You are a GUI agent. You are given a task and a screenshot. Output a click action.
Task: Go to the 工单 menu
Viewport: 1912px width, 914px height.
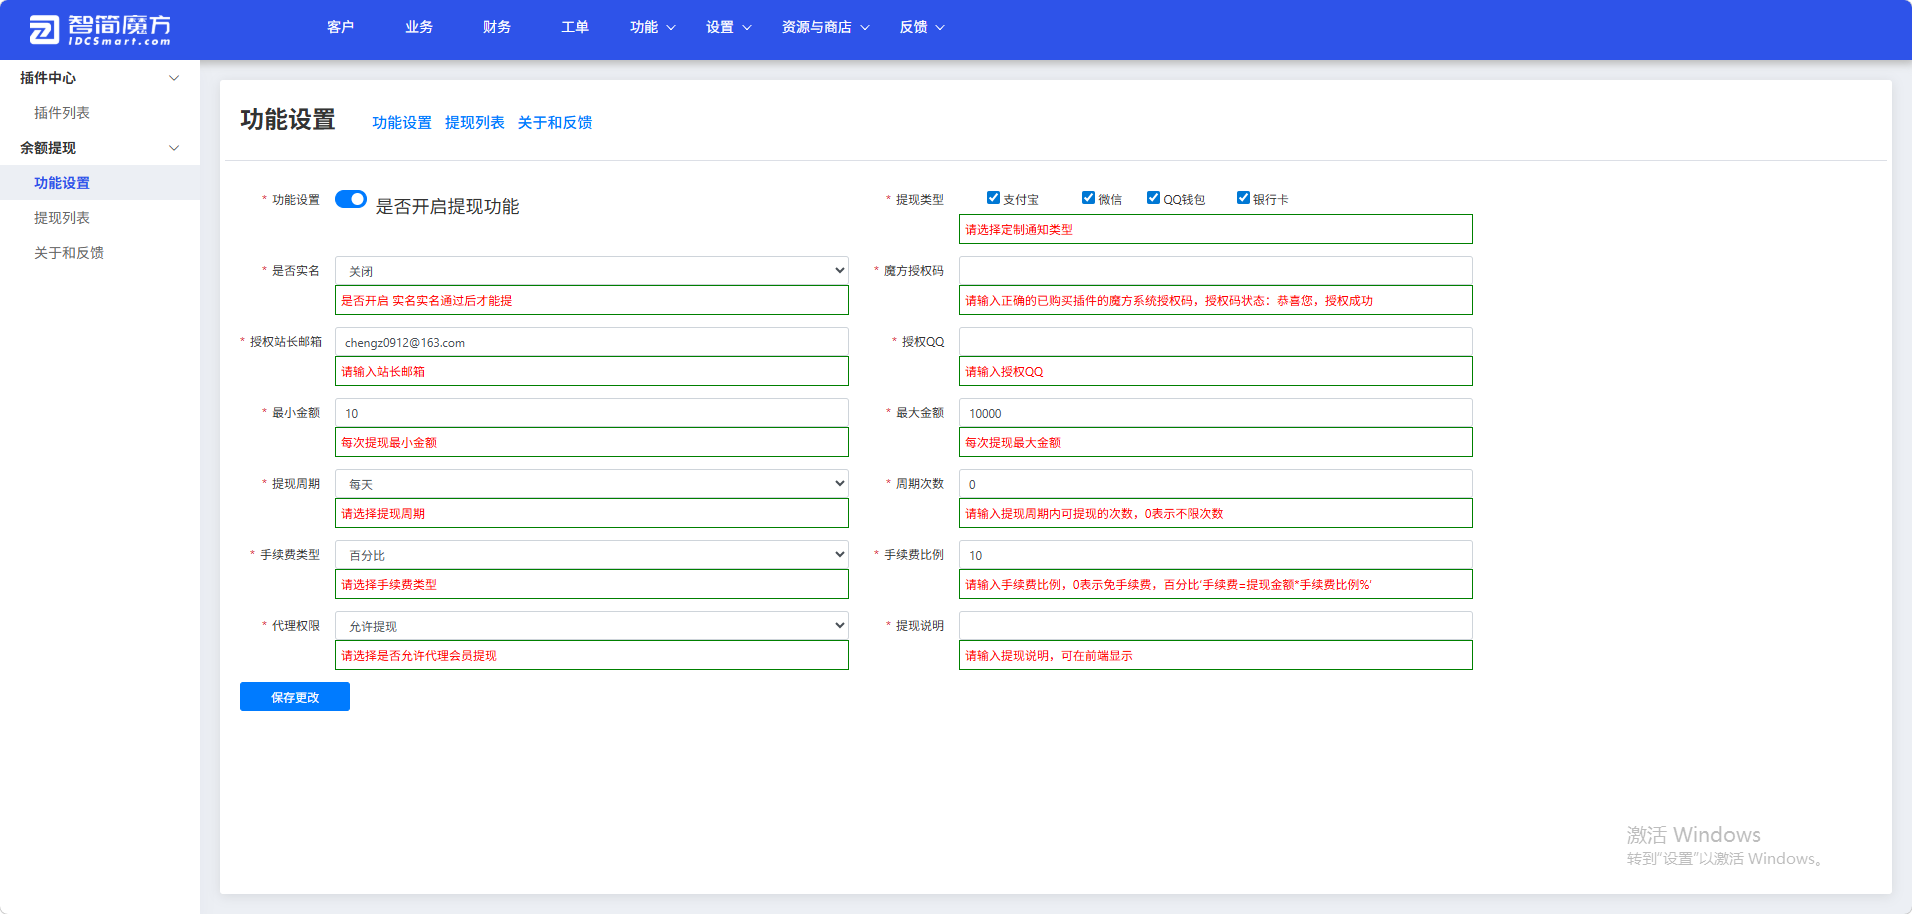pyautogui.click(x=575, y=27)
